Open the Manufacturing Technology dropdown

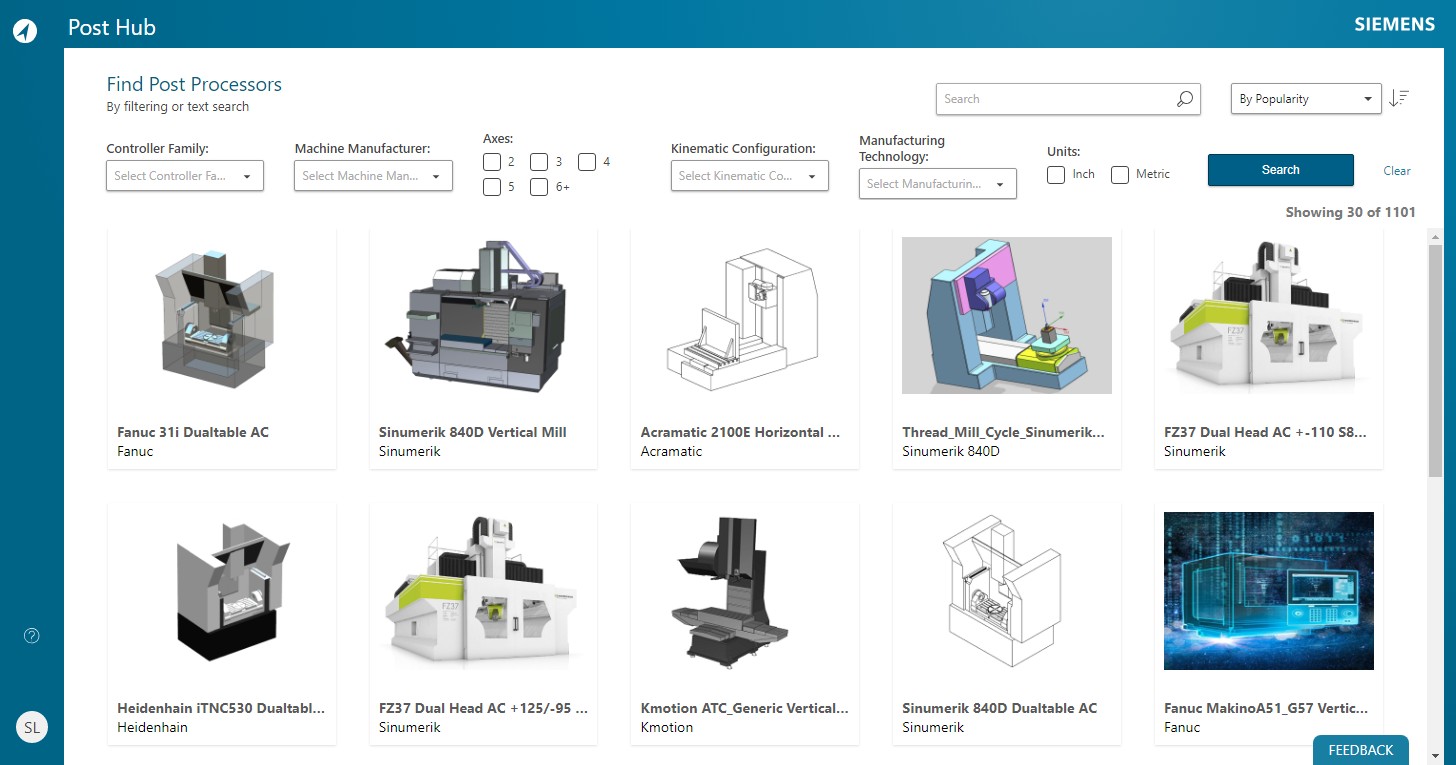coord(937,183)
